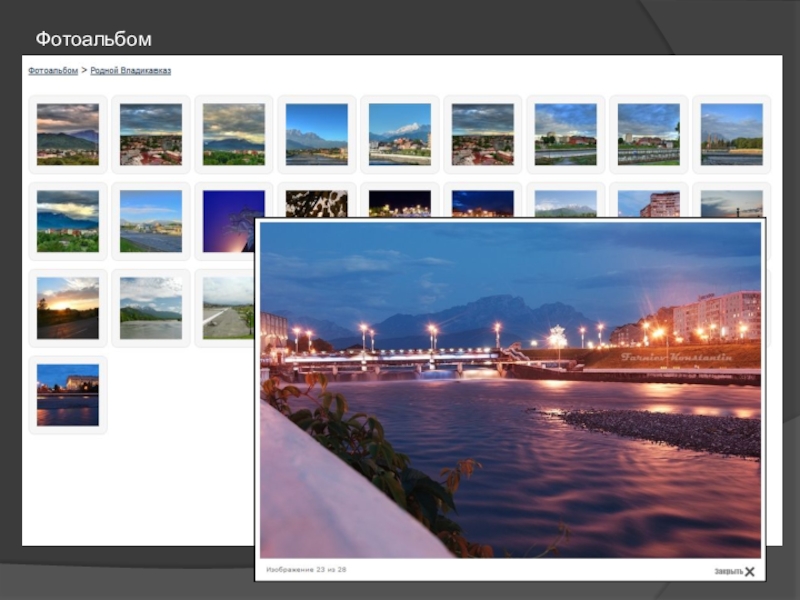This screenshot has height=600, width=800.
Task: Open third-row thumbnail of river and hills
Action: (151, 308)
